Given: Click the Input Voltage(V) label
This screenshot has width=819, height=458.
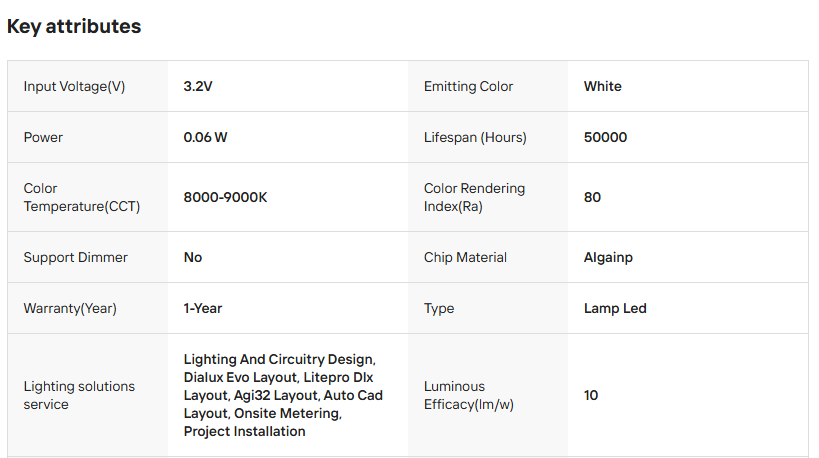Looking at the screenshot, I should pyautogui.click(x=74, y=86).
